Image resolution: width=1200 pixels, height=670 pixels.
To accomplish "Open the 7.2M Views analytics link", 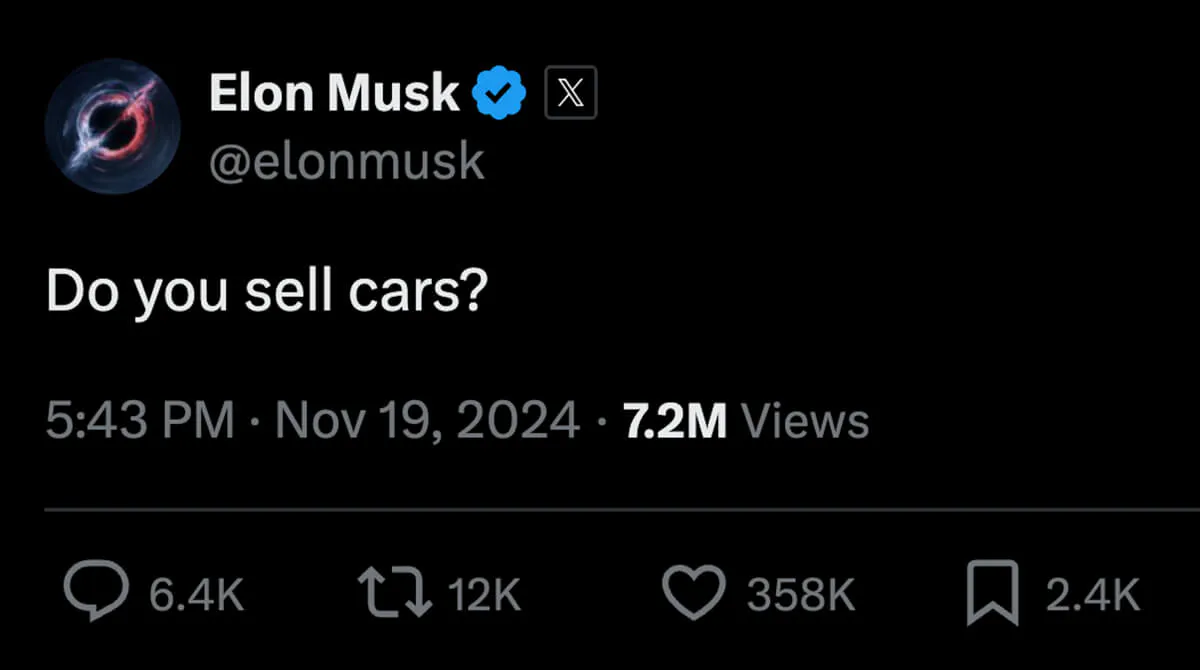I will (x=745, y=420).
